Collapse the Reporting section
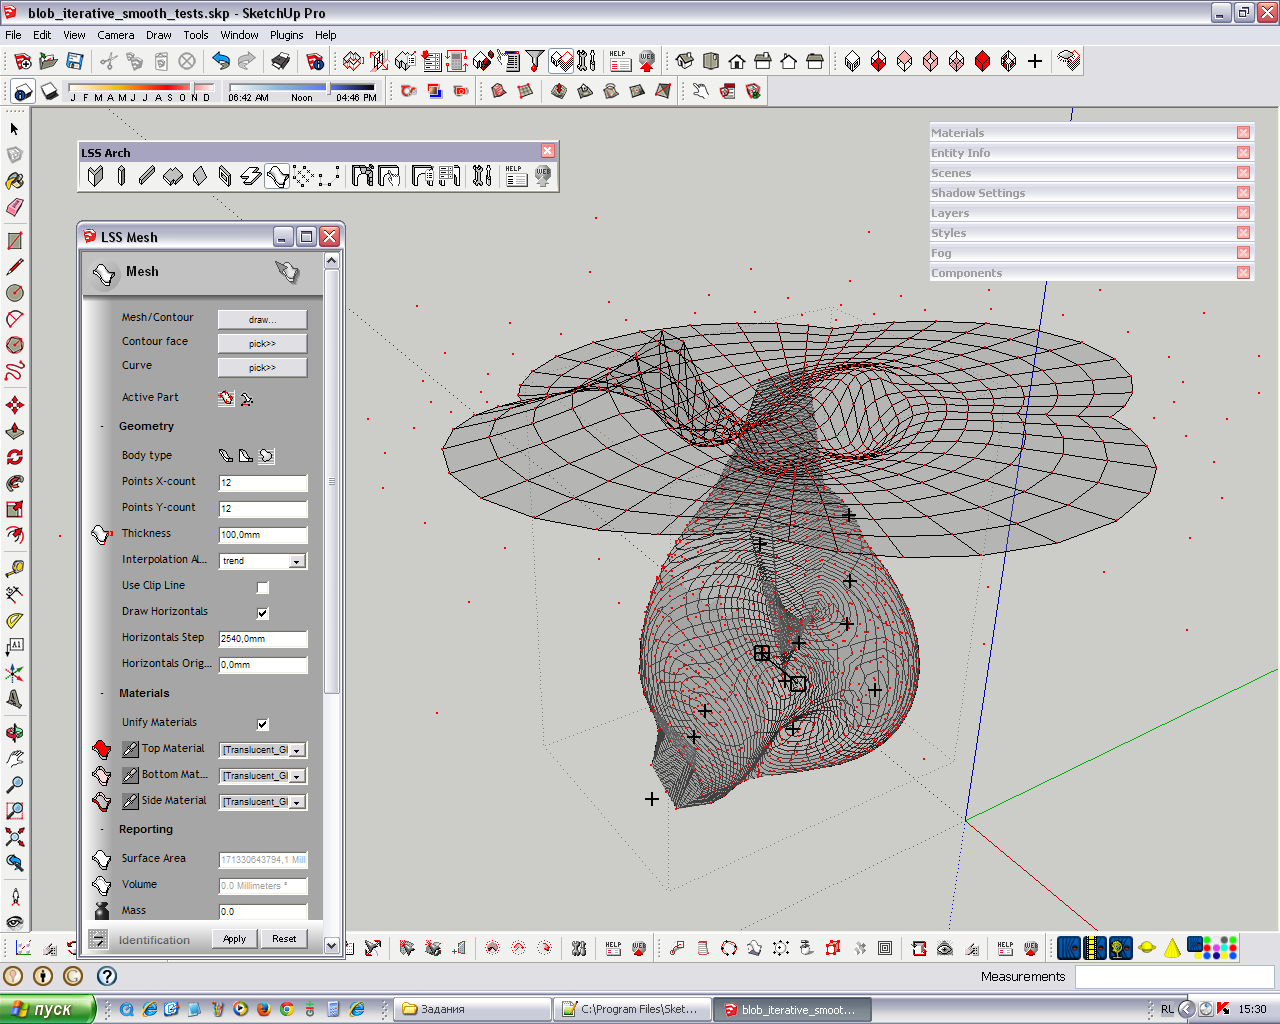 click(102, 830)
